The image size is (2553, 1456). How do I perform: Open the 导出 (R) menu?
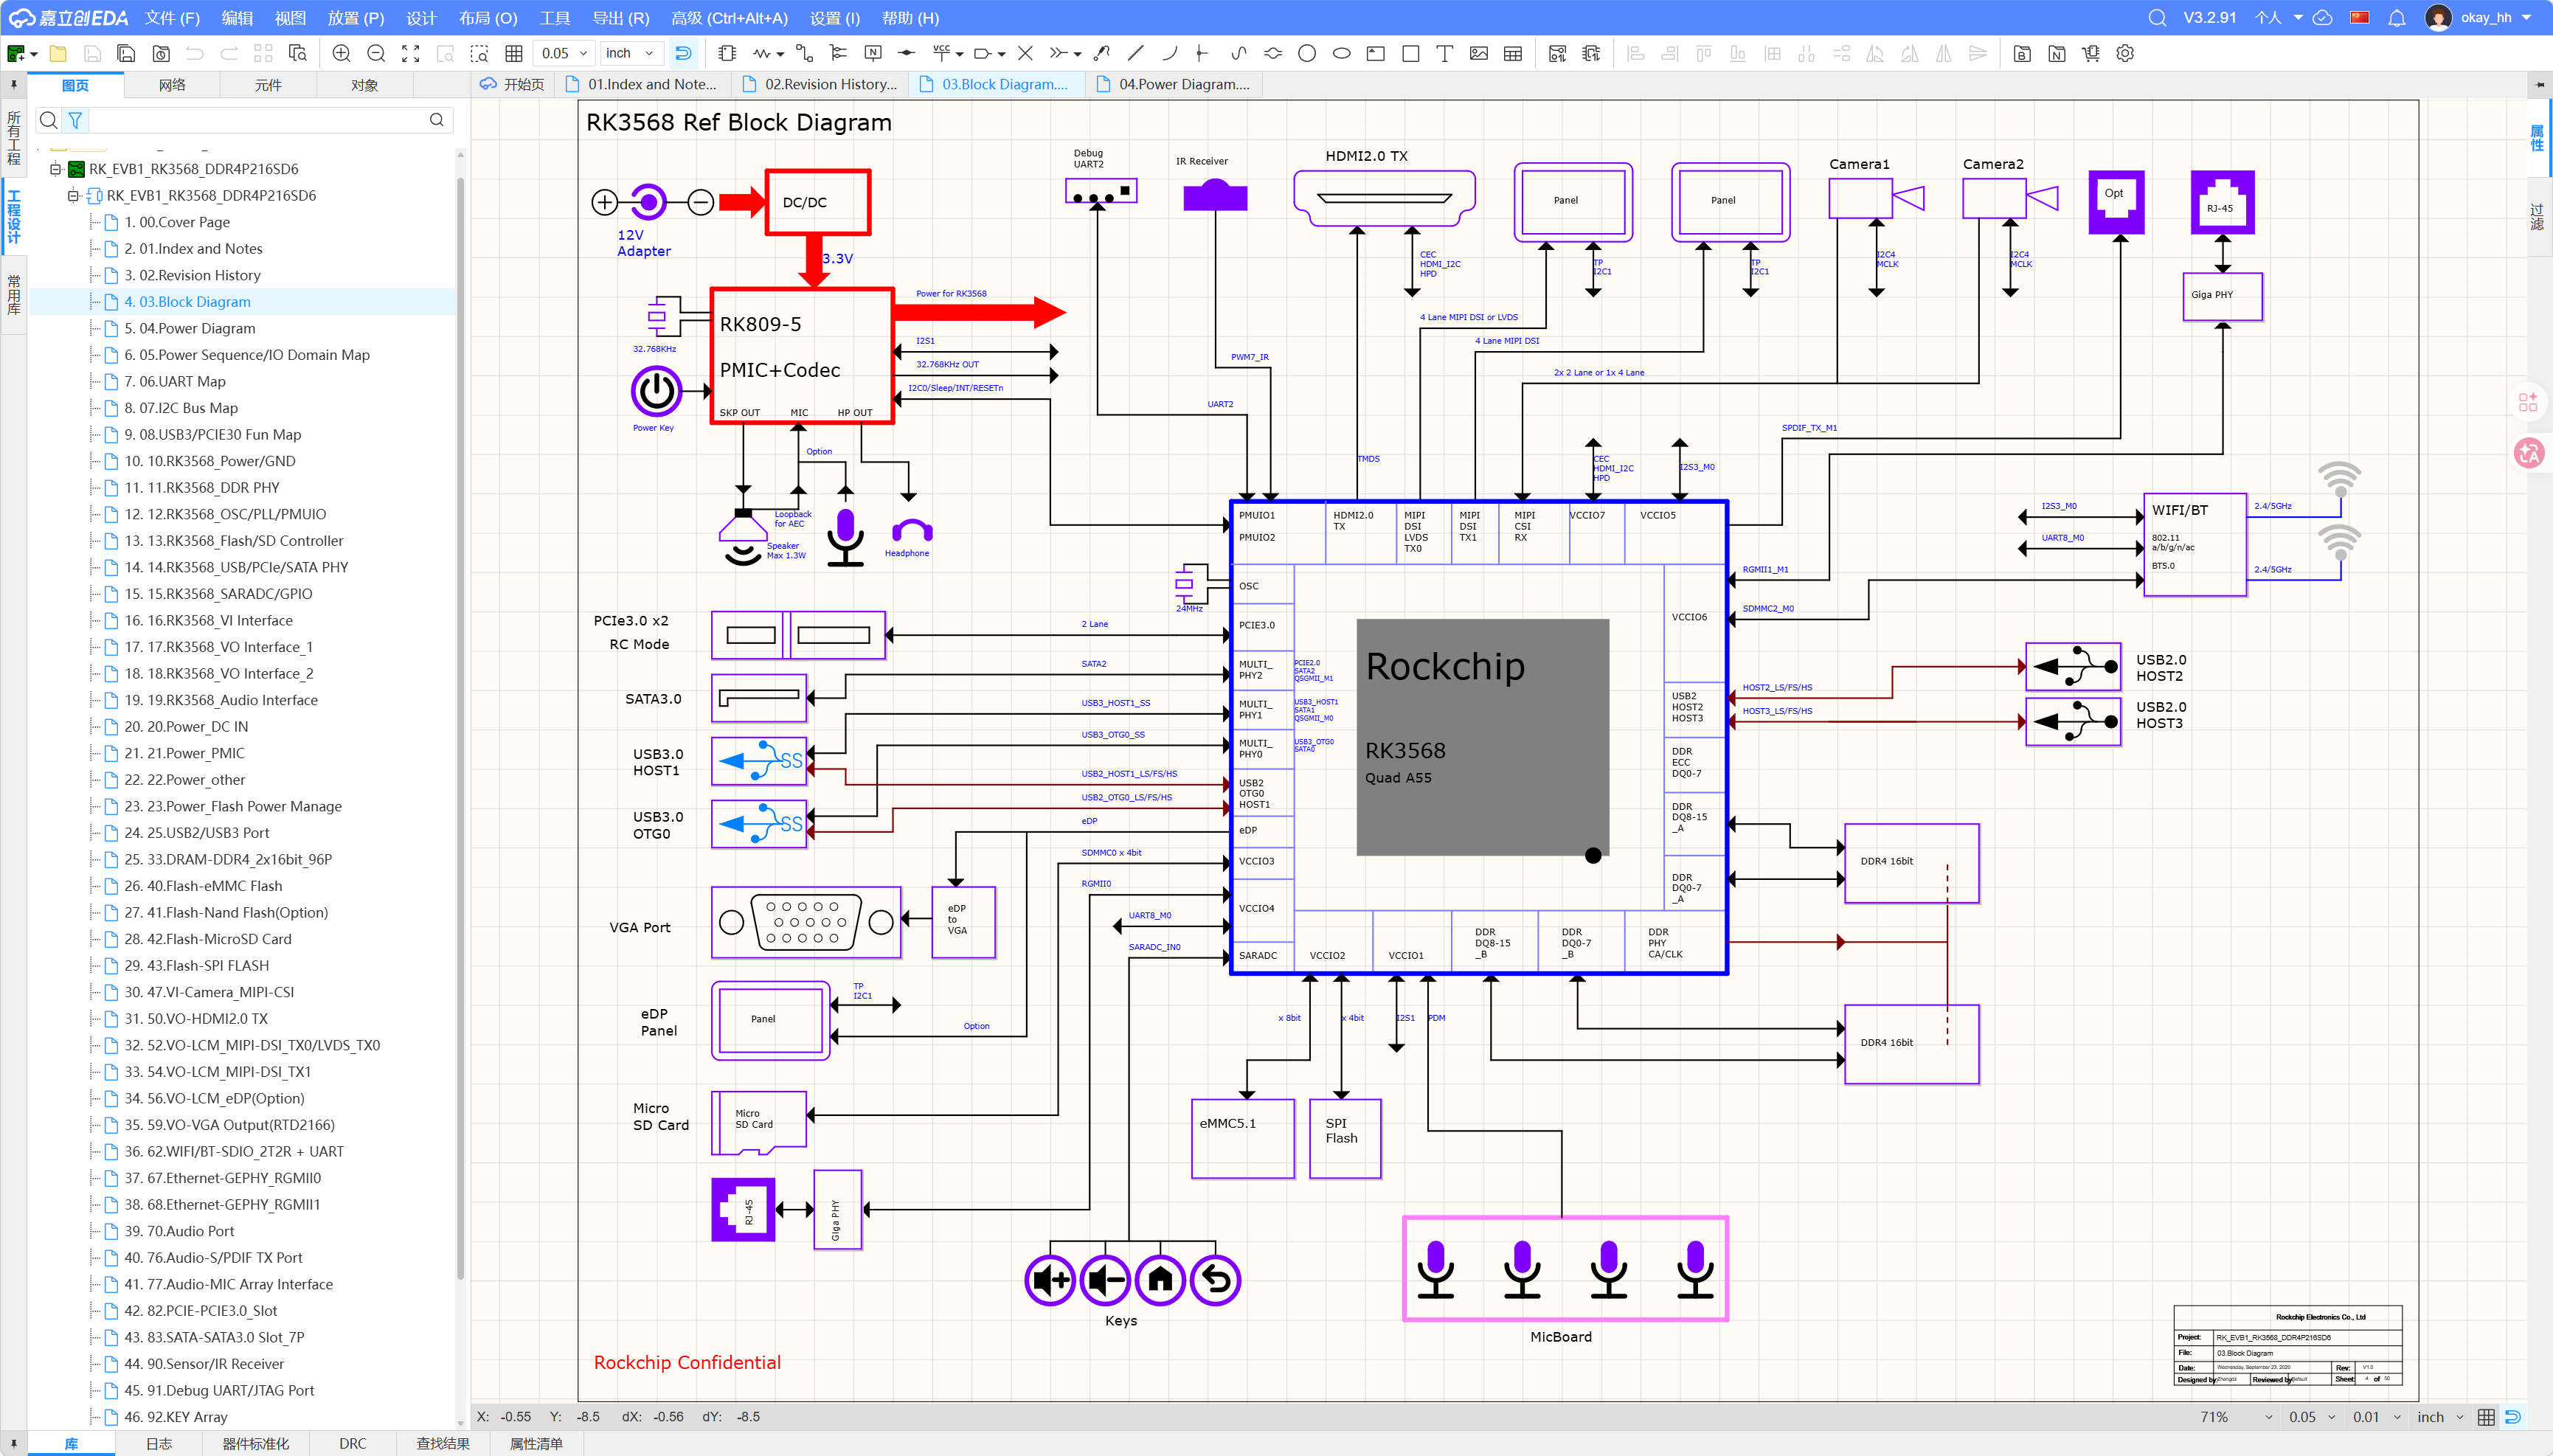[621, 18]
